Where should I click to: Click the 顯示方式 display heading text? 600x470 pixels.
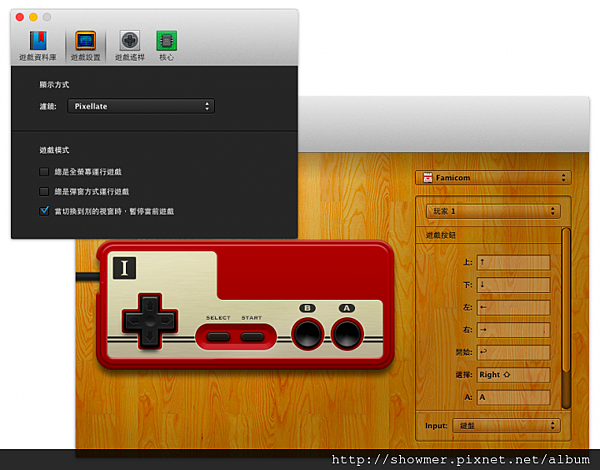[54, 85]
